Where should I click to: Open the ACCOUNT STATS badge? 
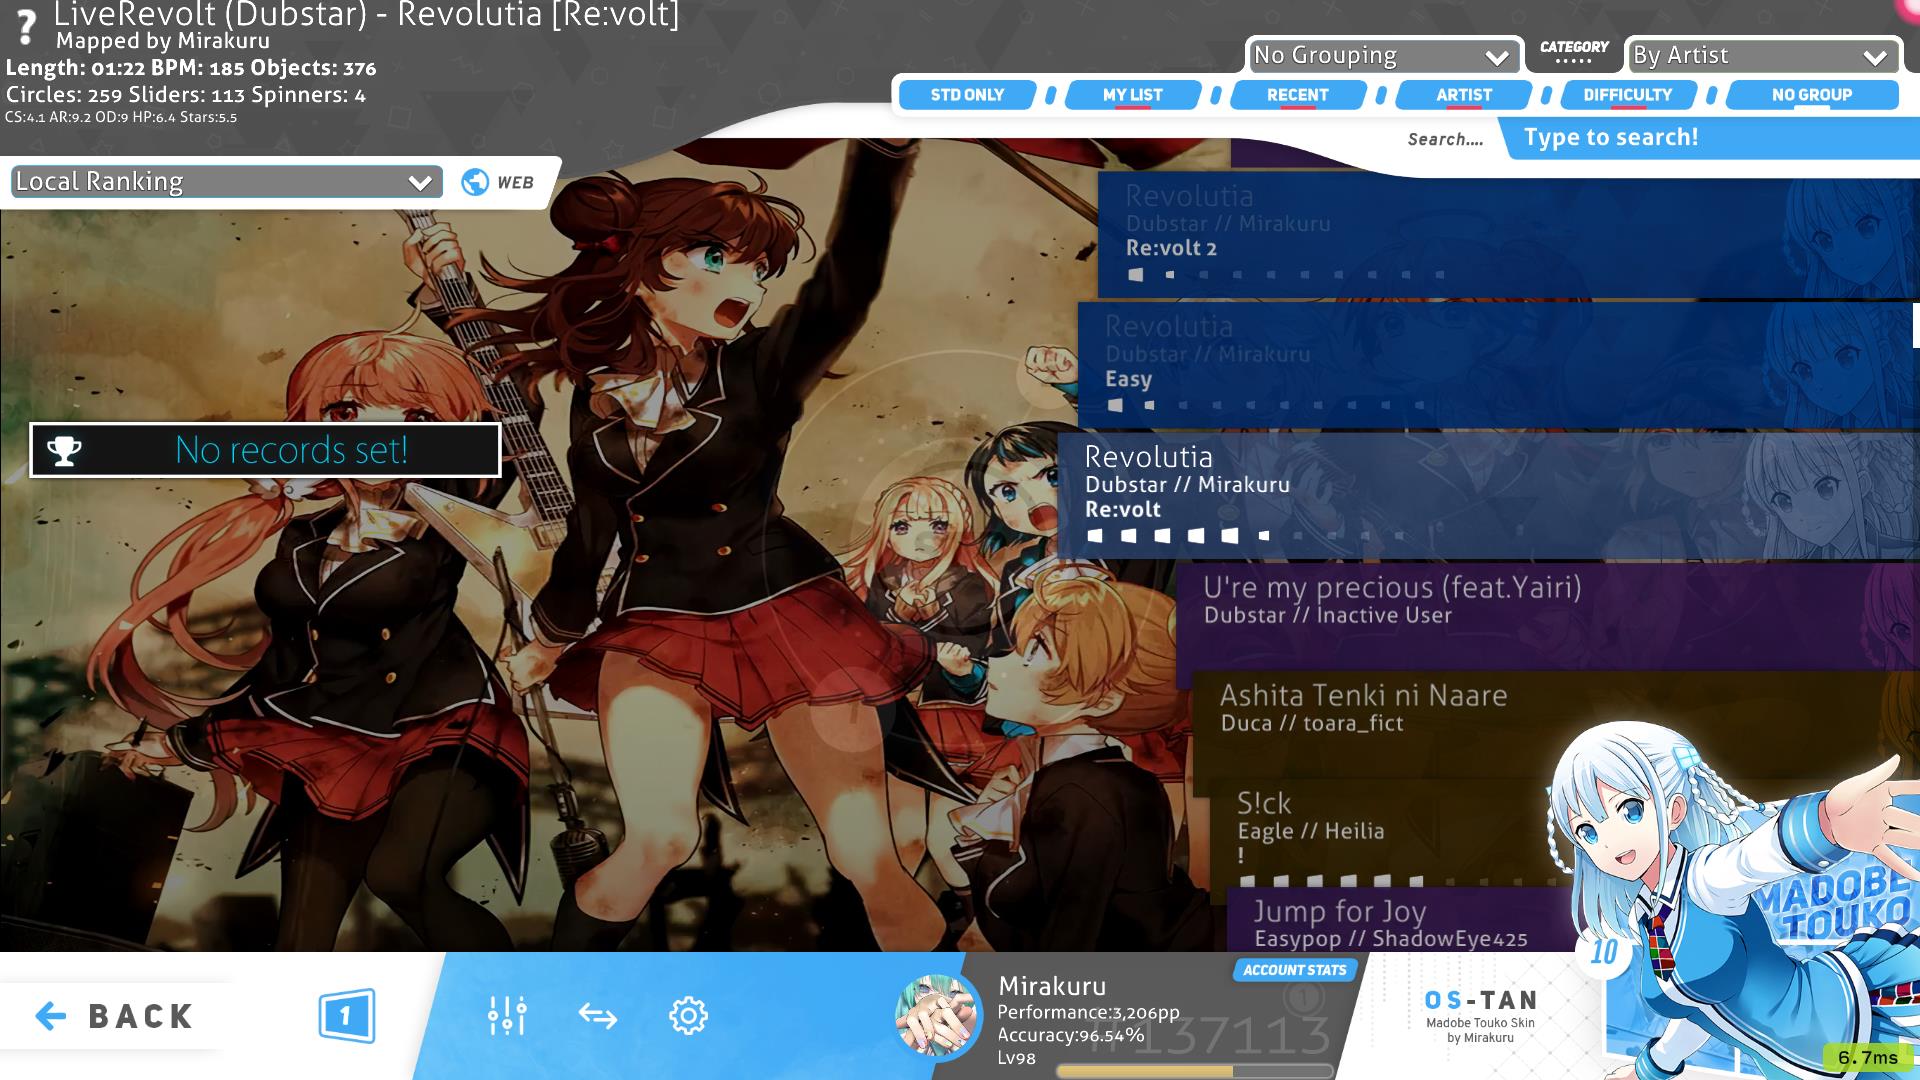tap(1295, 970)
